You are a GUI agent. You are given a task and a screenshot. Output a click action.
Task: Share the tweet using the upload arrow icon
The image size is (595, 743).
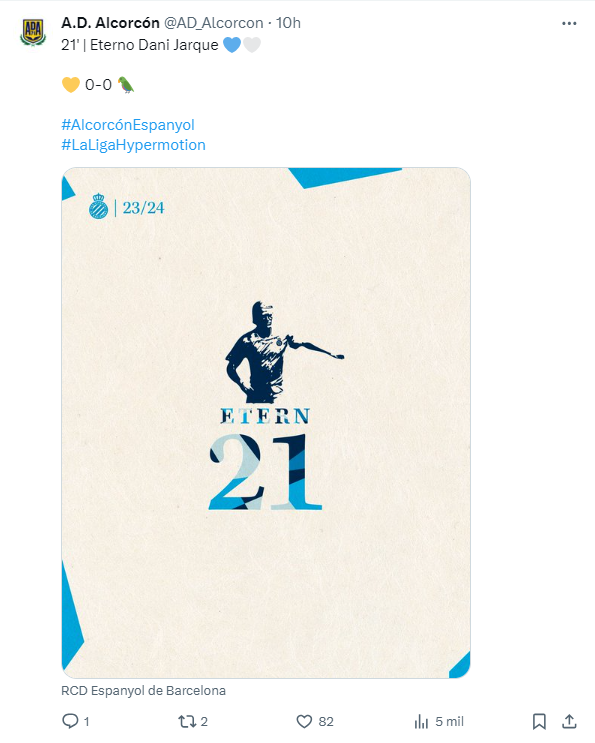pos(569,721)
